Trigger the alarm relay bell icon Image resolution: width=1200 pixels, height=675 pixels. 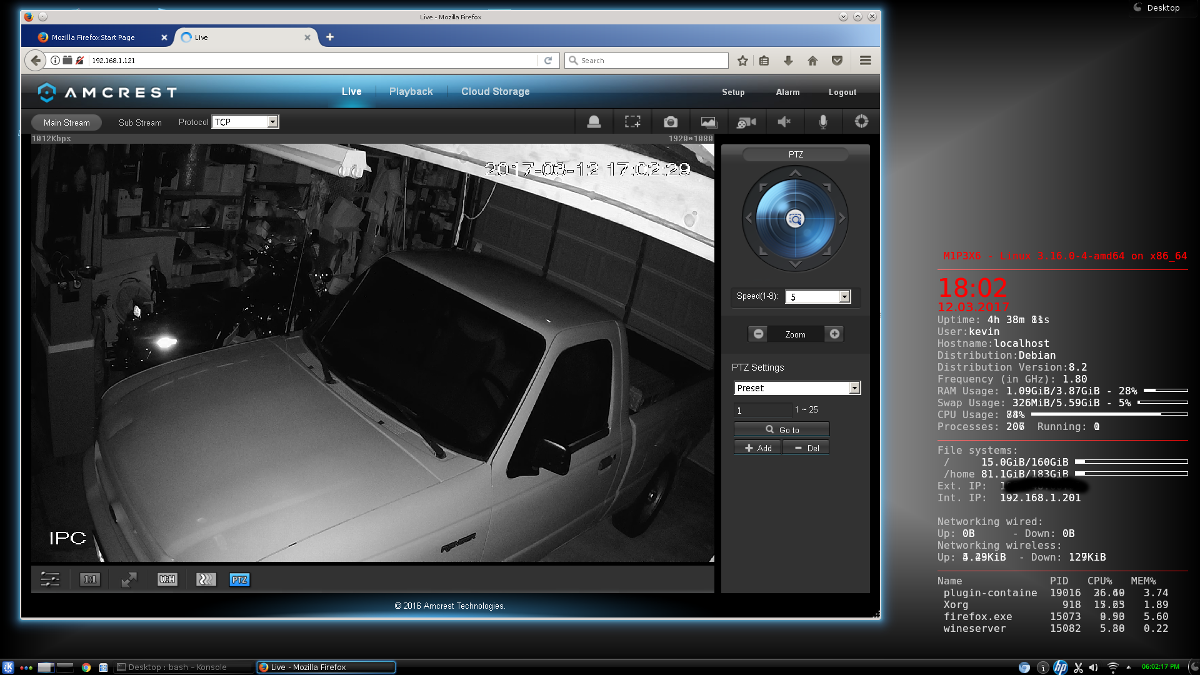[x=594, y=122]
